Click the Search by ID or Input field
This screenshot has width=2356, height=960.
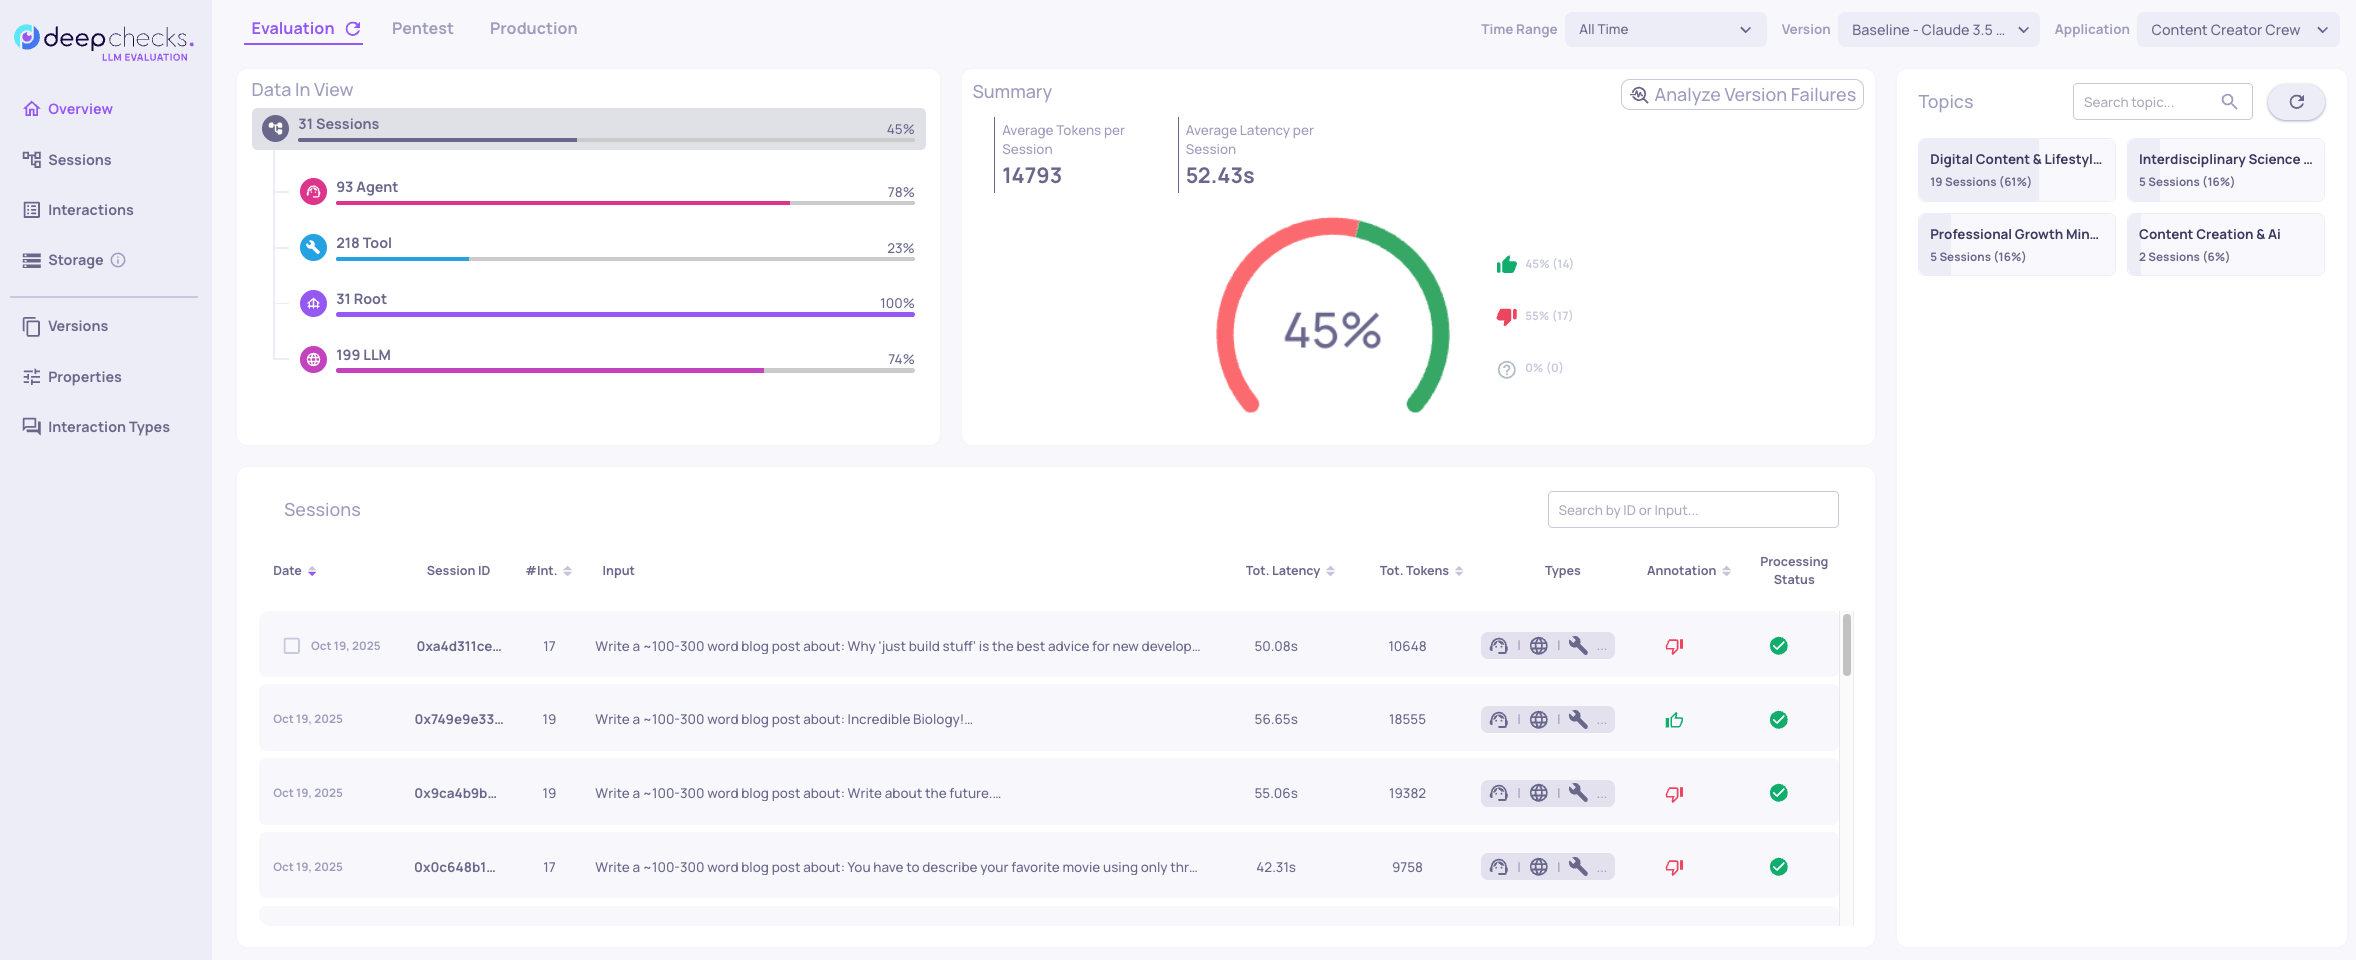pyautogui.click(x=1693, y=510)
